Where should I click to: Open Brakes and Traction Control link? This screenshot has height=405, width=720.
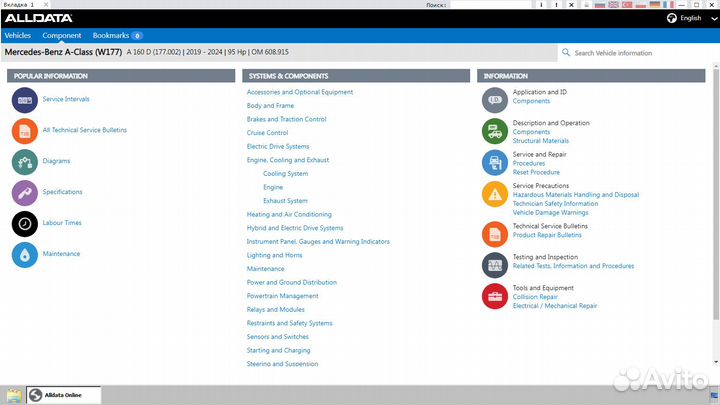pos(287,119)
